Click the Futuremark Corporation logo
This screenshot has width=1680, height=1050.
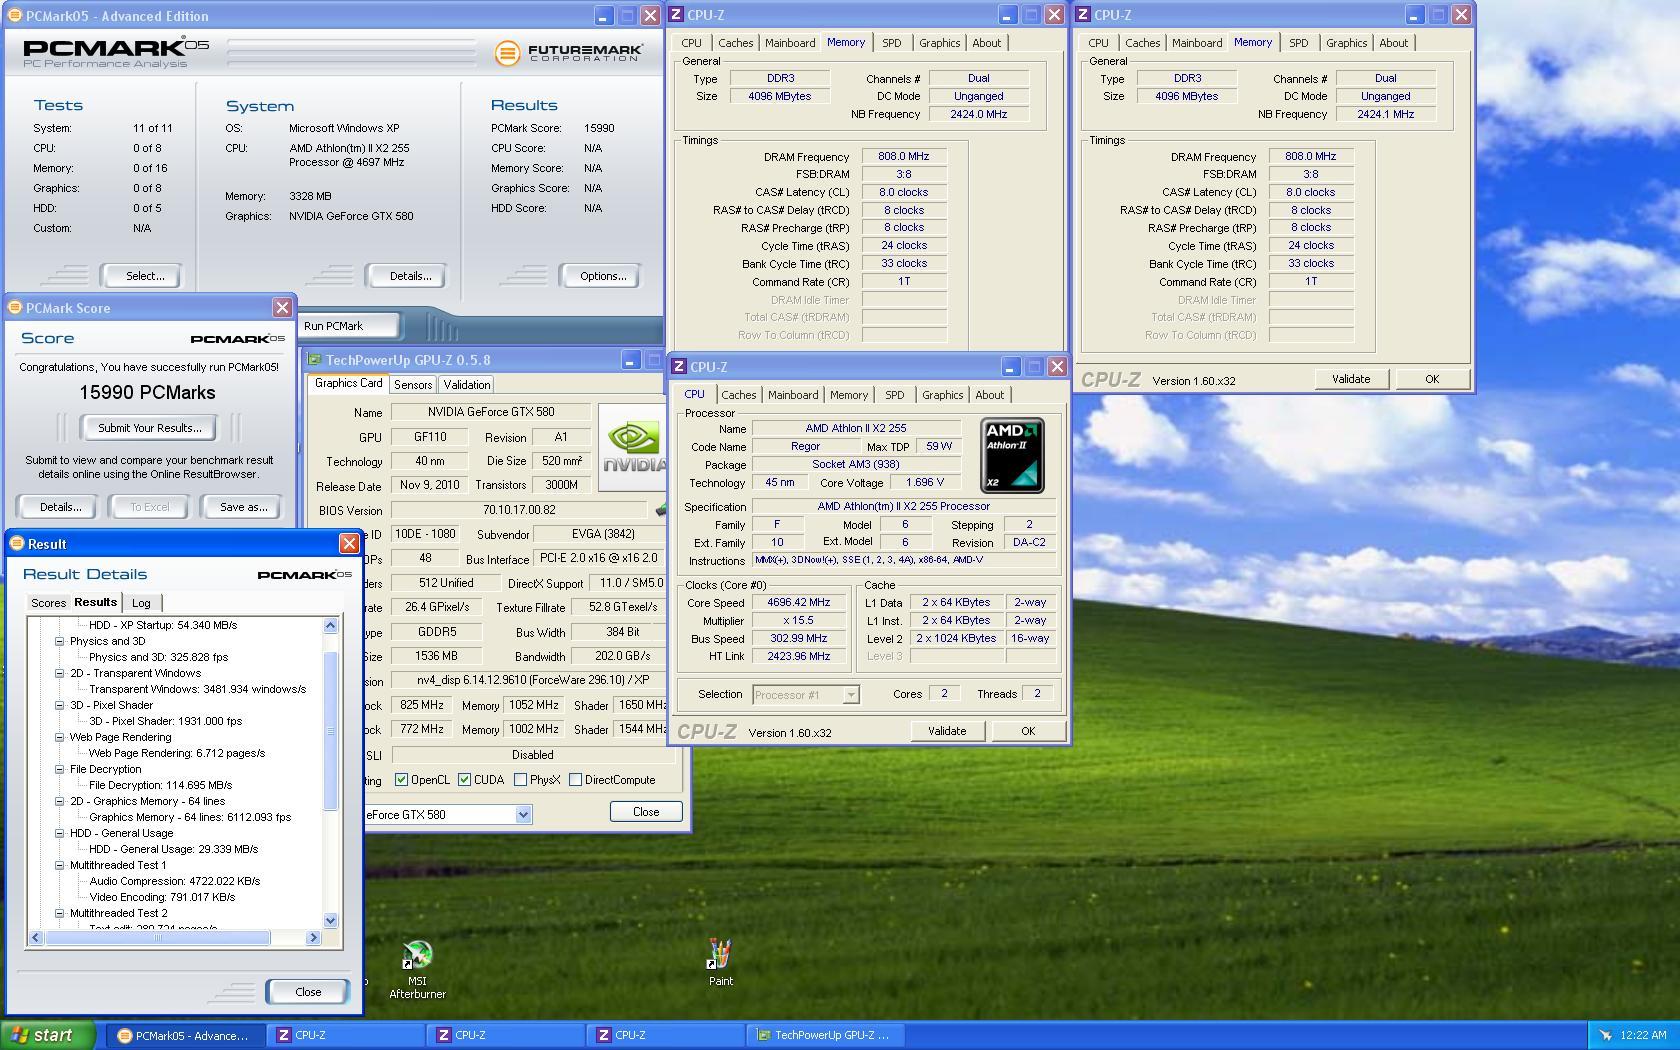tap(569, 52)
